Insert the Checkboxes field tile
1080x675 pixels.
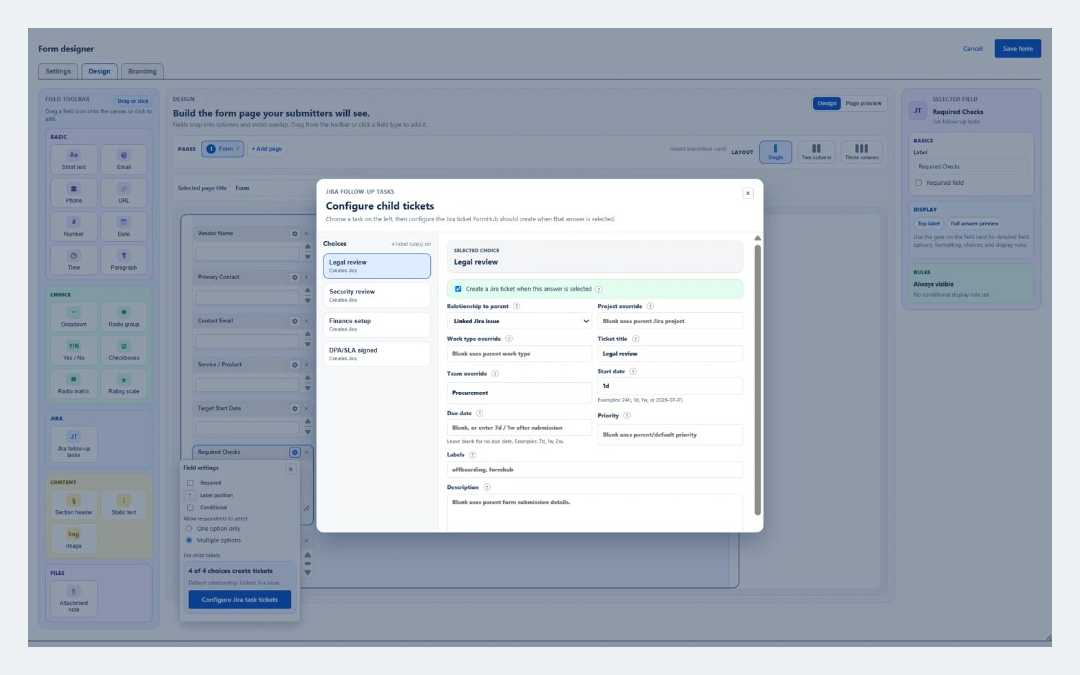123,351
